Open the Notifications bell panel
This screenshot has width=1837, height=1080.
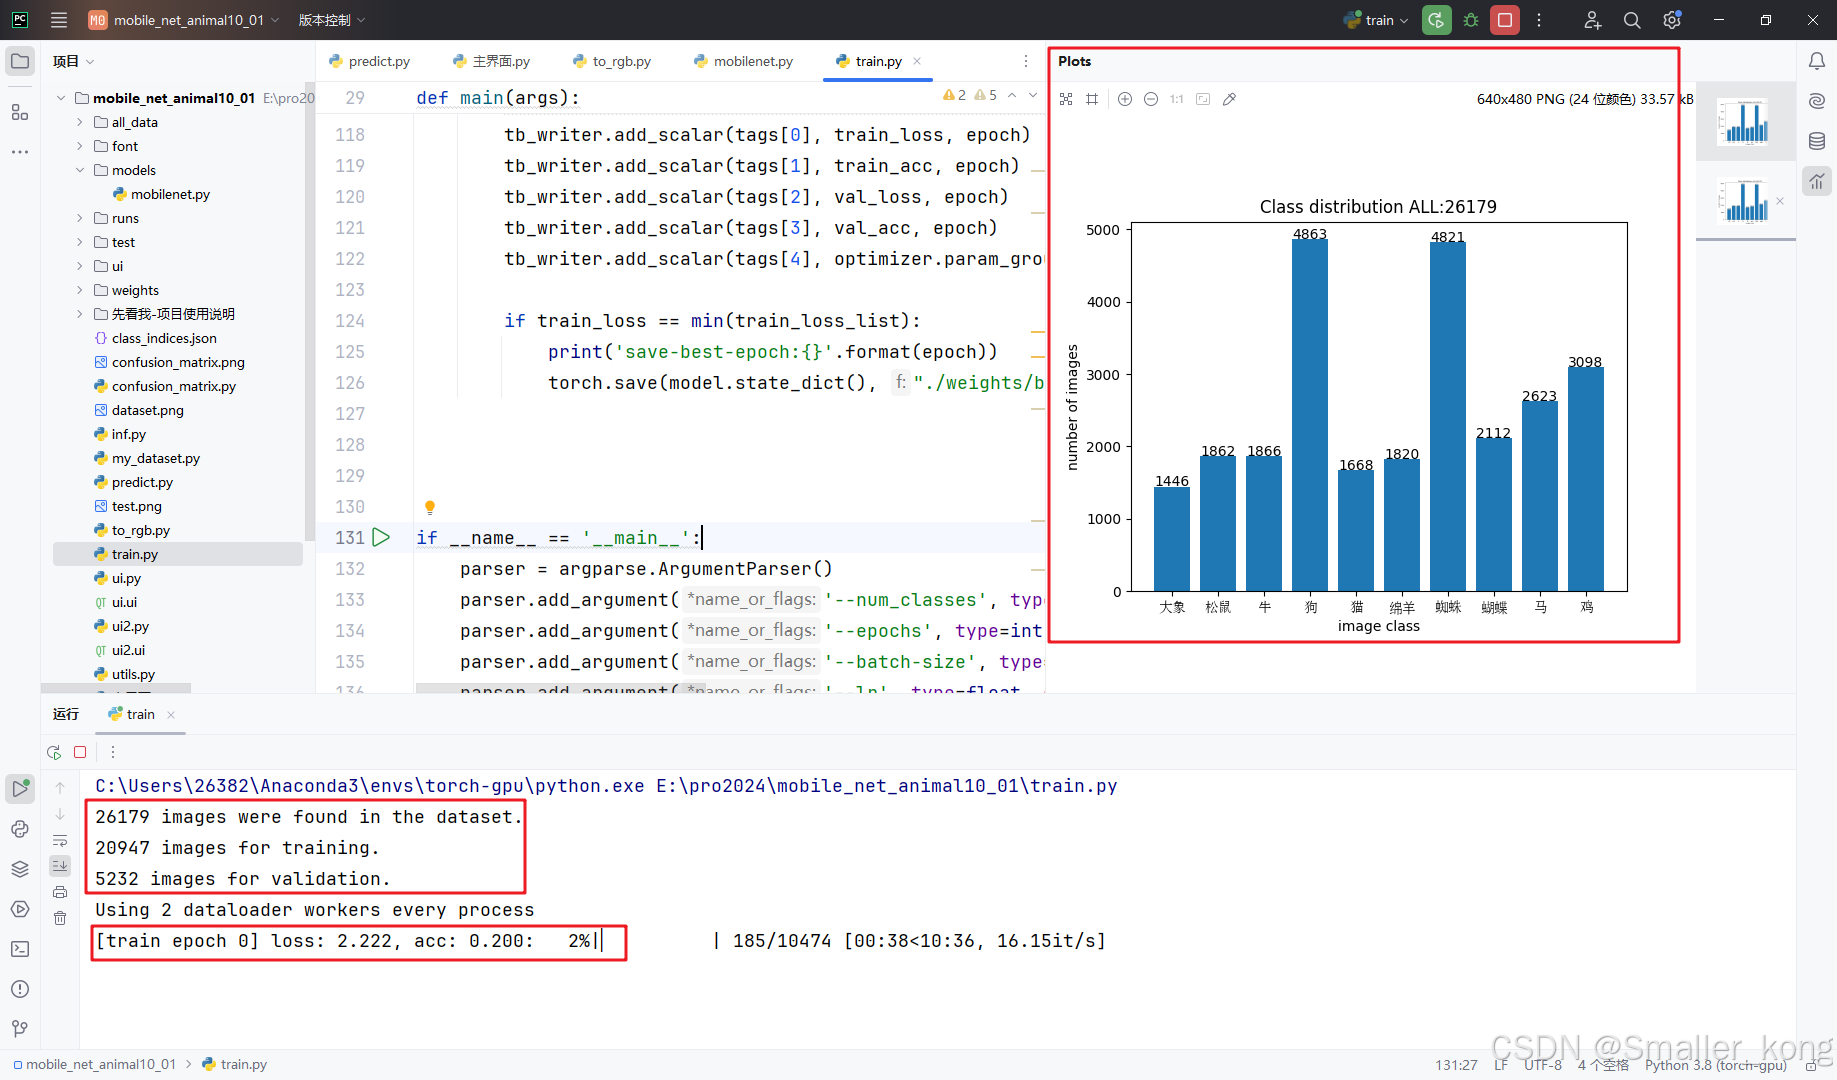pyautogui.click(x=1817, y=61)
